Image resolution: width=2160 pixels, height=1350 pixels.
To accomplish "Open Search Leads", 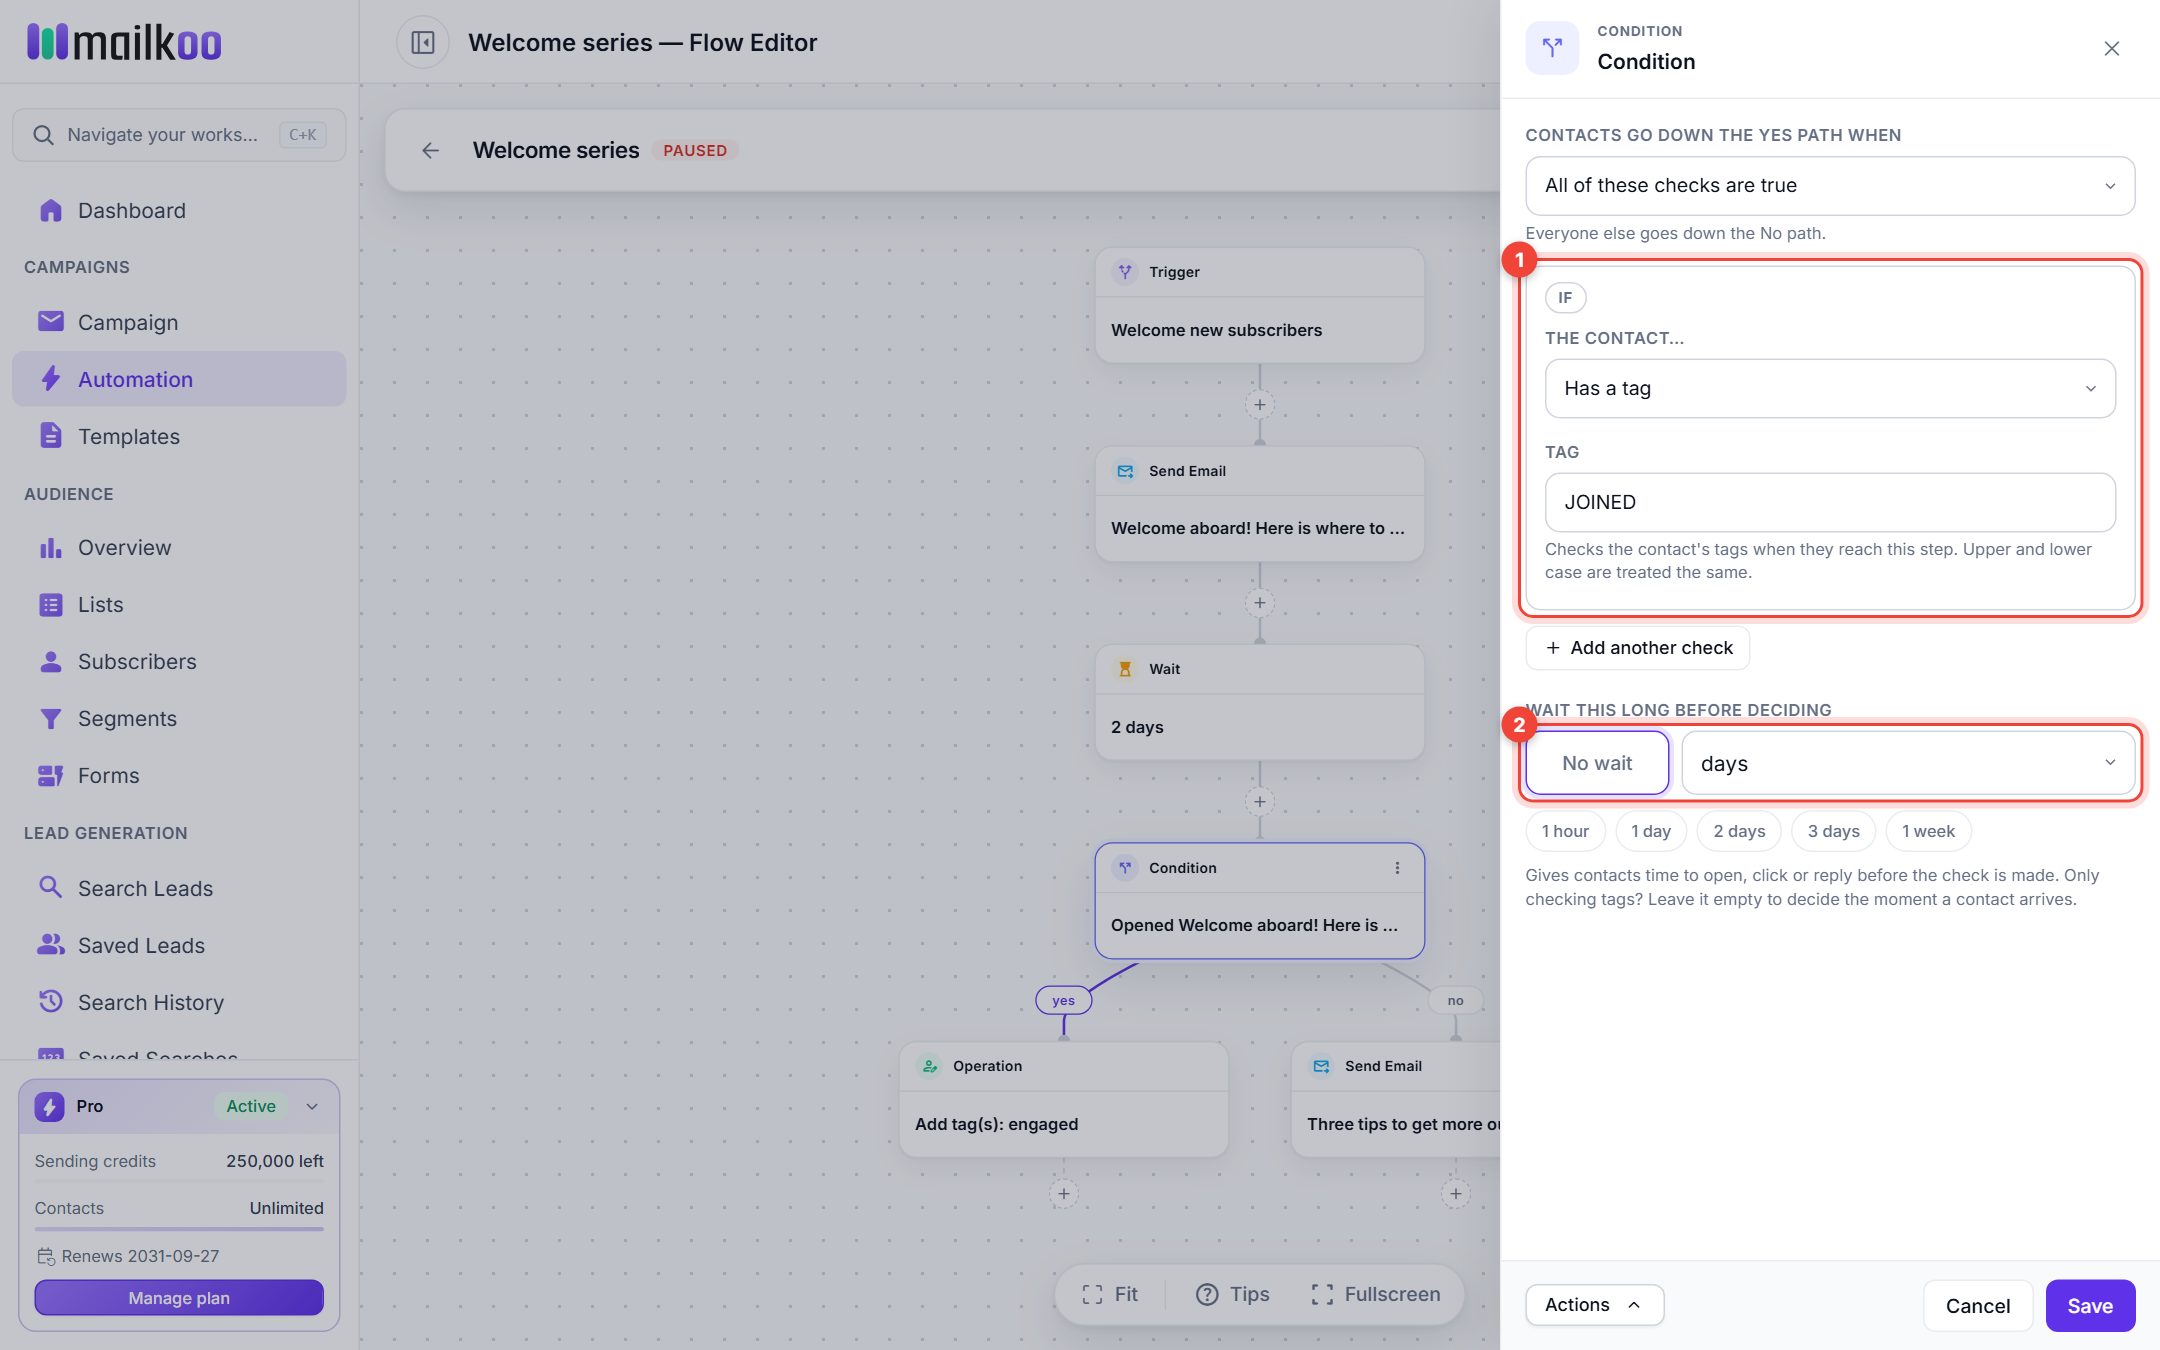I will (x=179, y=888).
